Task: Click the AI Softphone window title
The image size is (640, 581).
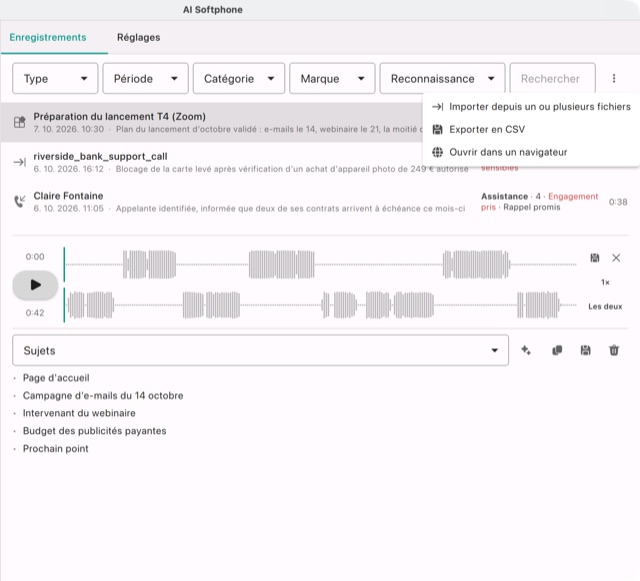Action: pos(213,9)
